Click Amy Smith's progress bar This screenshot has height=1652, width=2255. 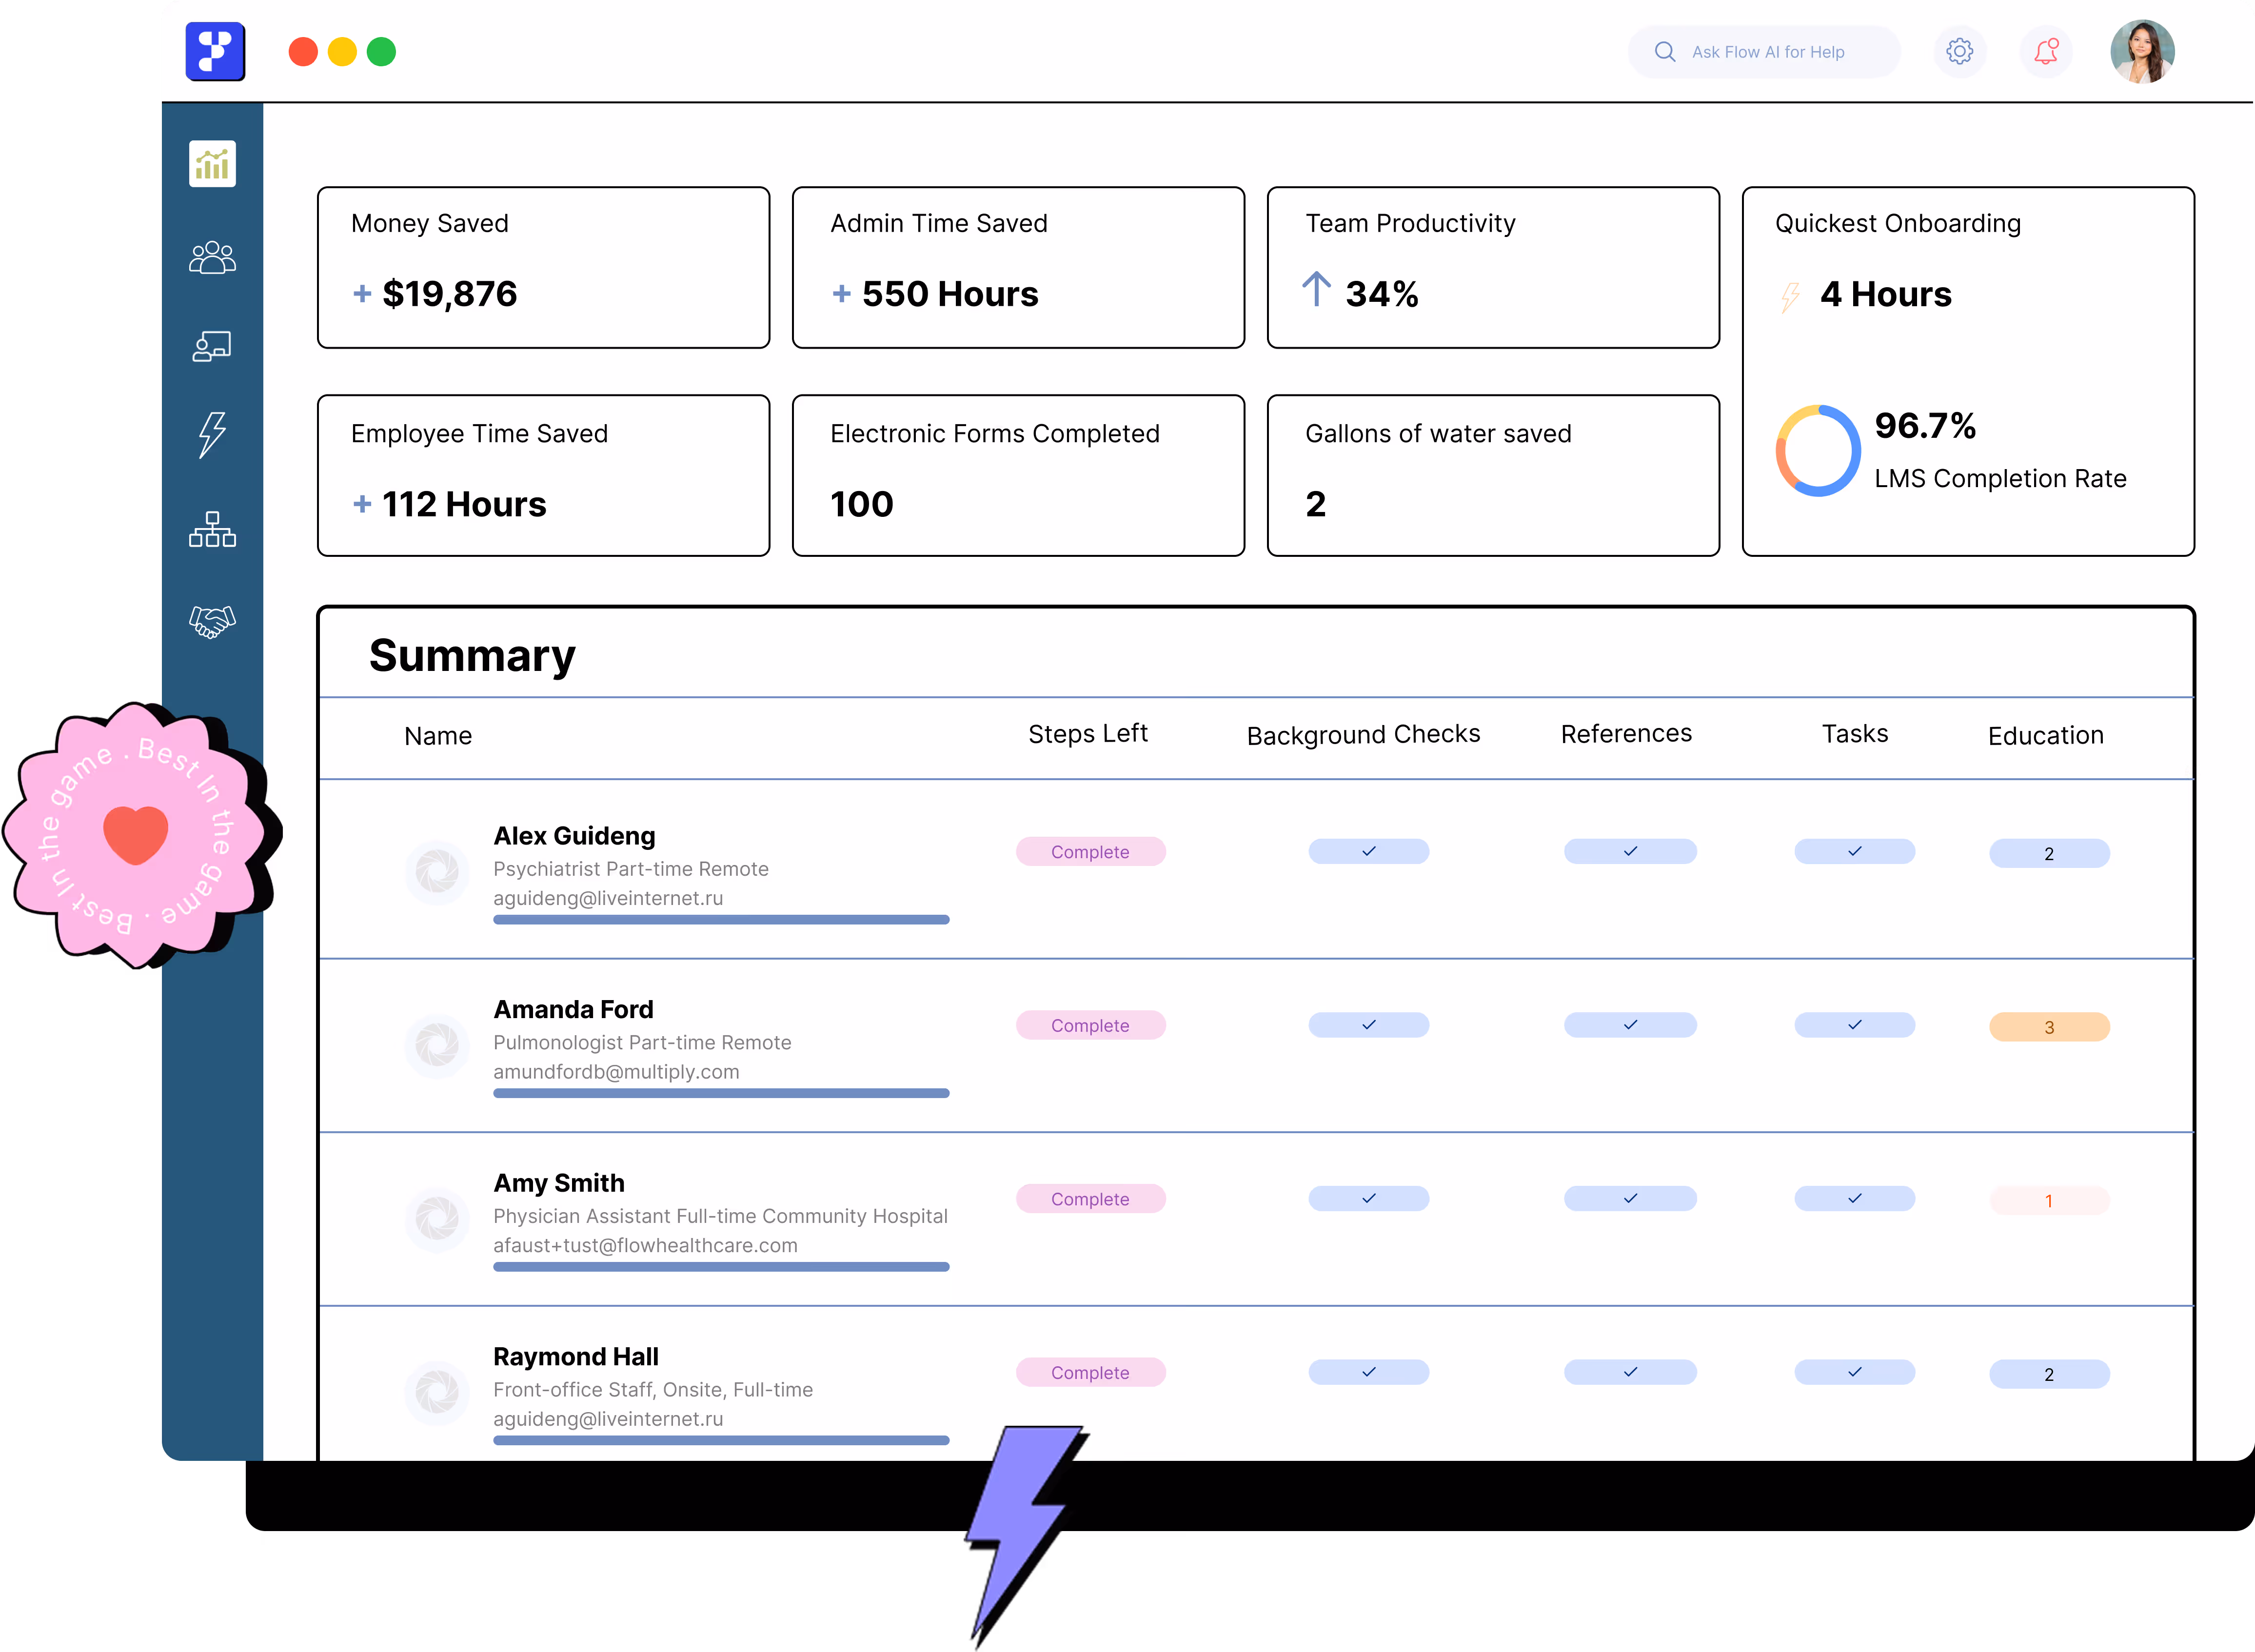click(720, 1267)
